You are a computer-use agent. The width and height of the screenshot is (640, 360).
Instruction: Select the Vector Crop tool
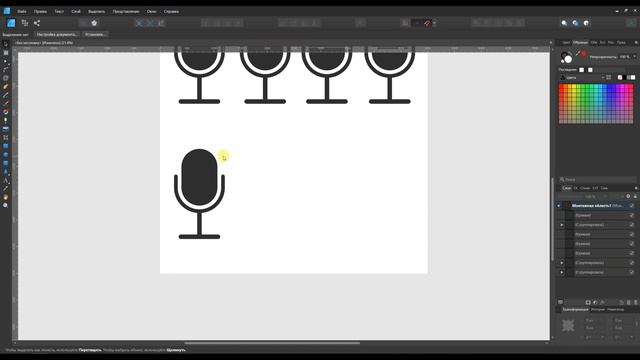[x=6, y=138]
